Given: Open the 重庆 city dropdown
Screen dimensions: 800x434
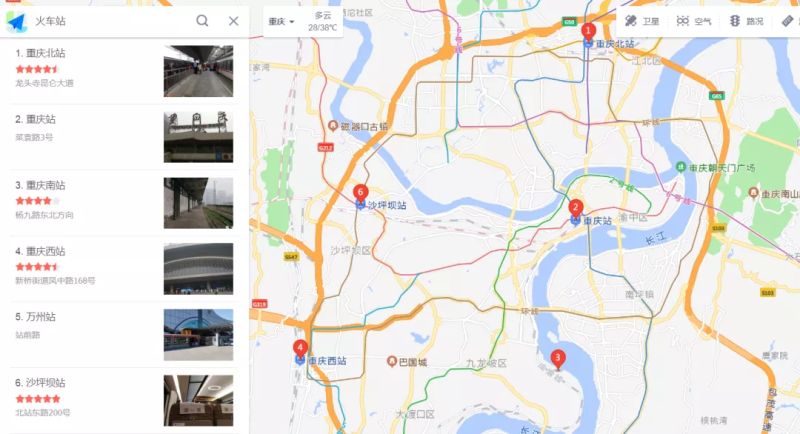Looking at the screenshot, I should (x=281, y=22).
